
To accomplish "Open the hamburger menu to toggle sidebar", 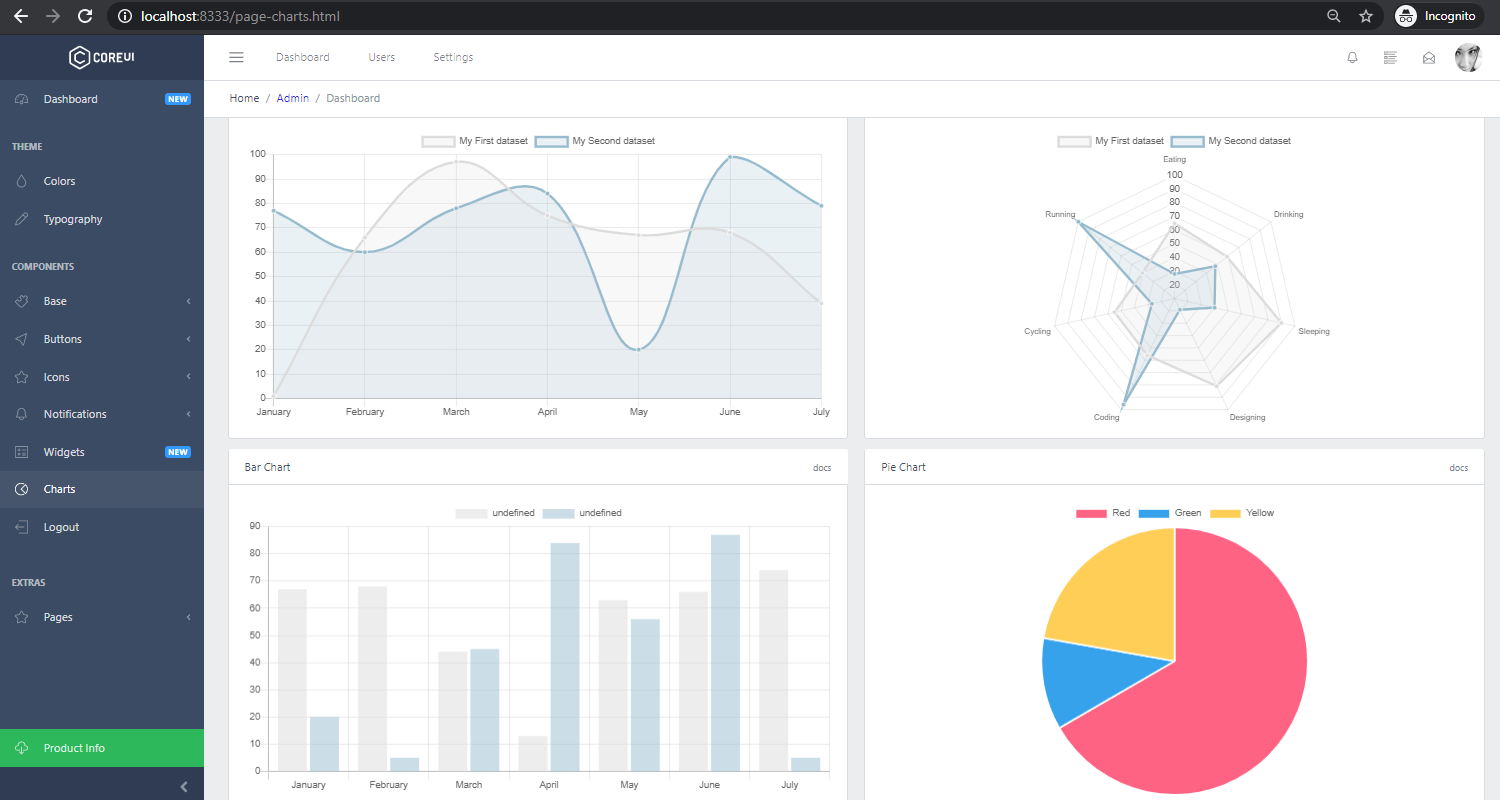I will [x=236, y=57].
